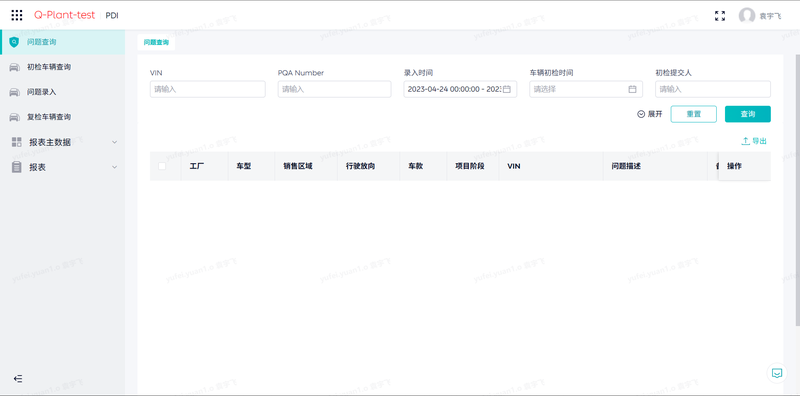Click the Q-Plant-test logo text
The height and width of the screenshot is (396, 800).
[64, 15]
